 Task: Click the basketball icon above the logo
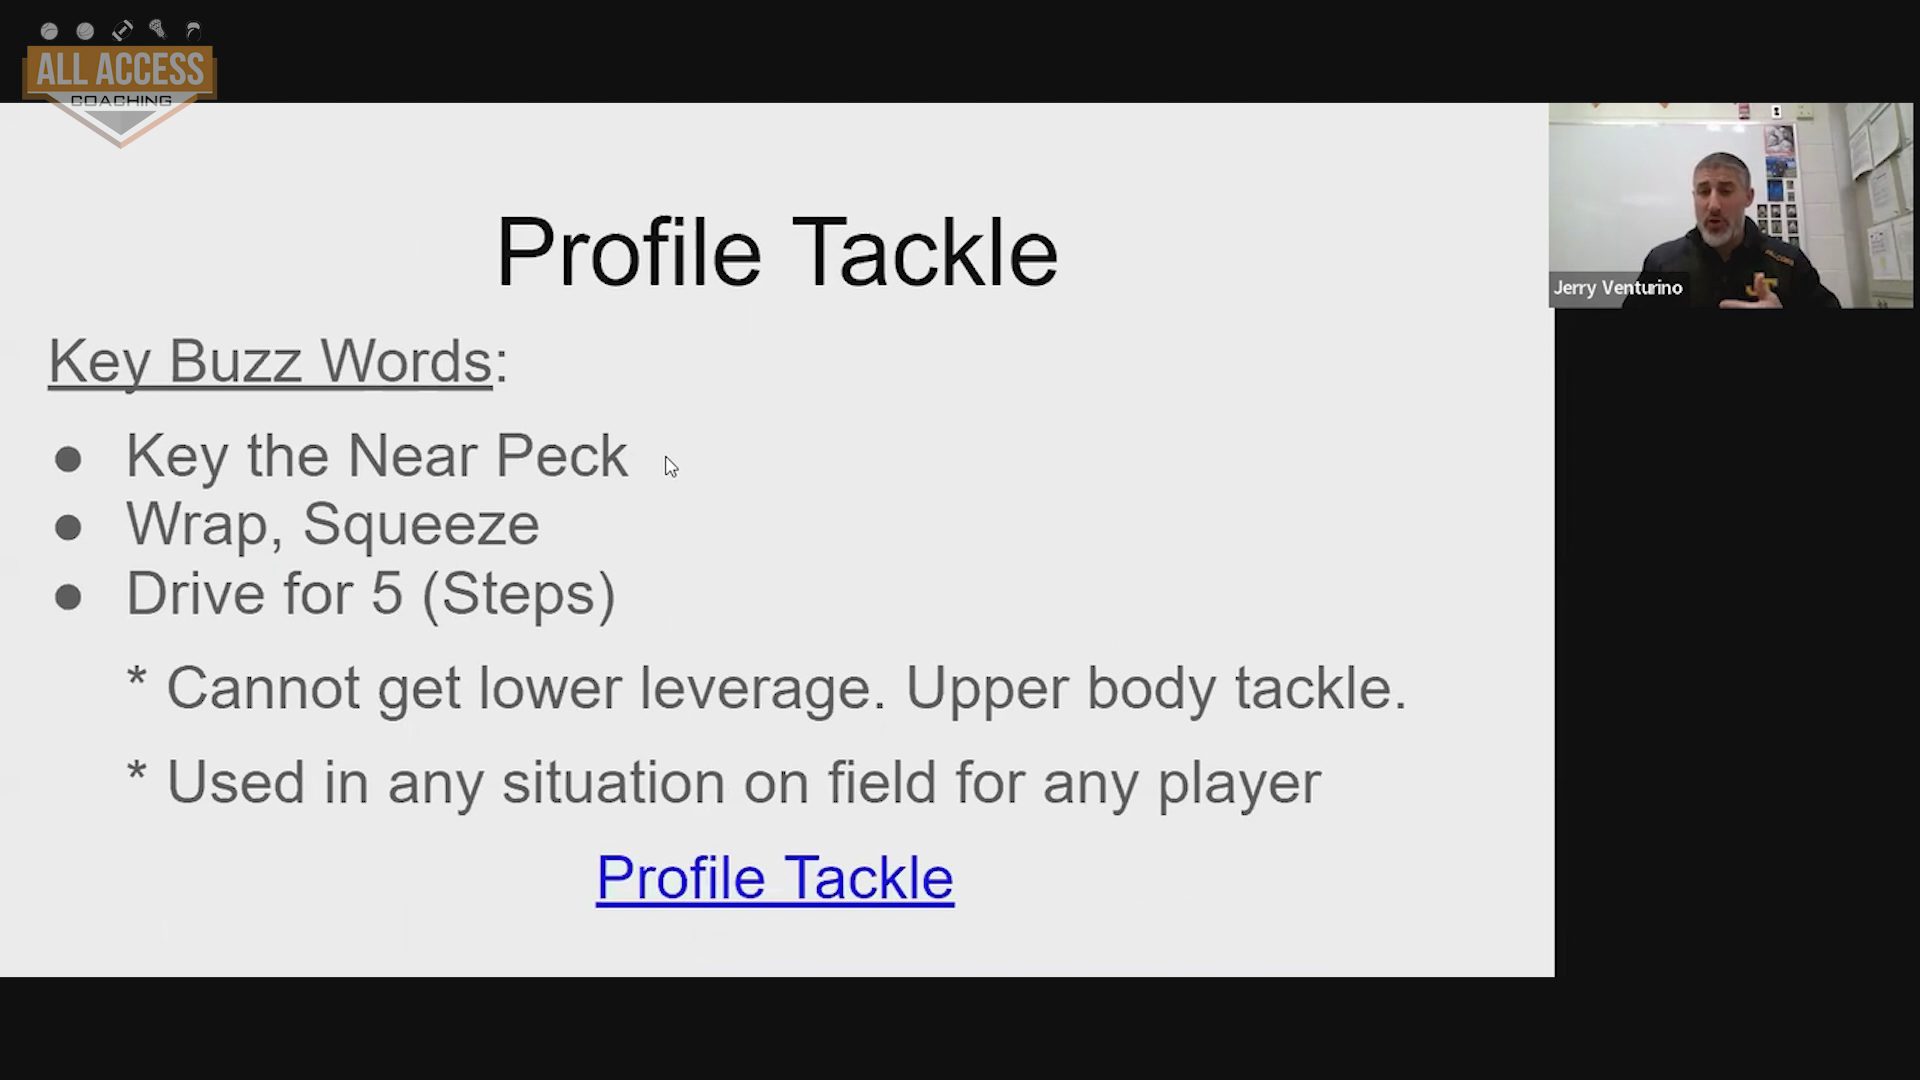85,32
